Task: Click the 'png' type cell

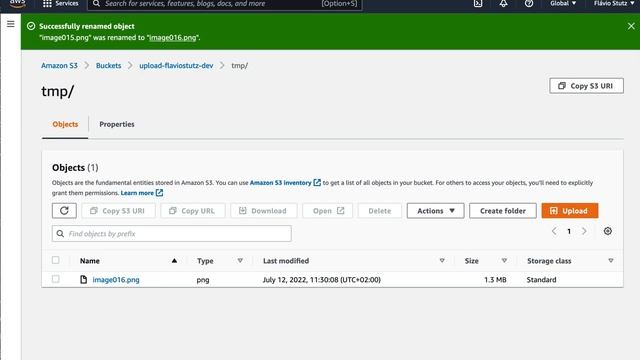Action: pos(203,280)
